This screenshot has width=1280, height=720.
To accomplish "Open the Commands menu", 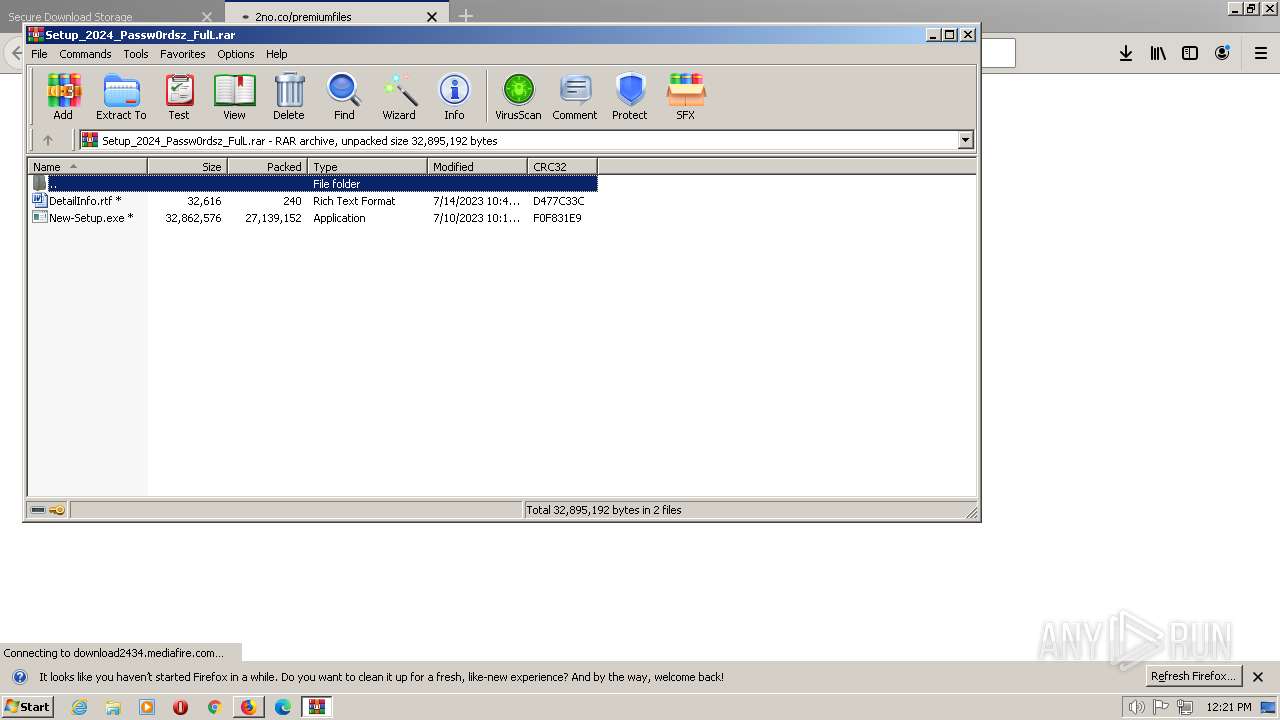I will 85,54.
